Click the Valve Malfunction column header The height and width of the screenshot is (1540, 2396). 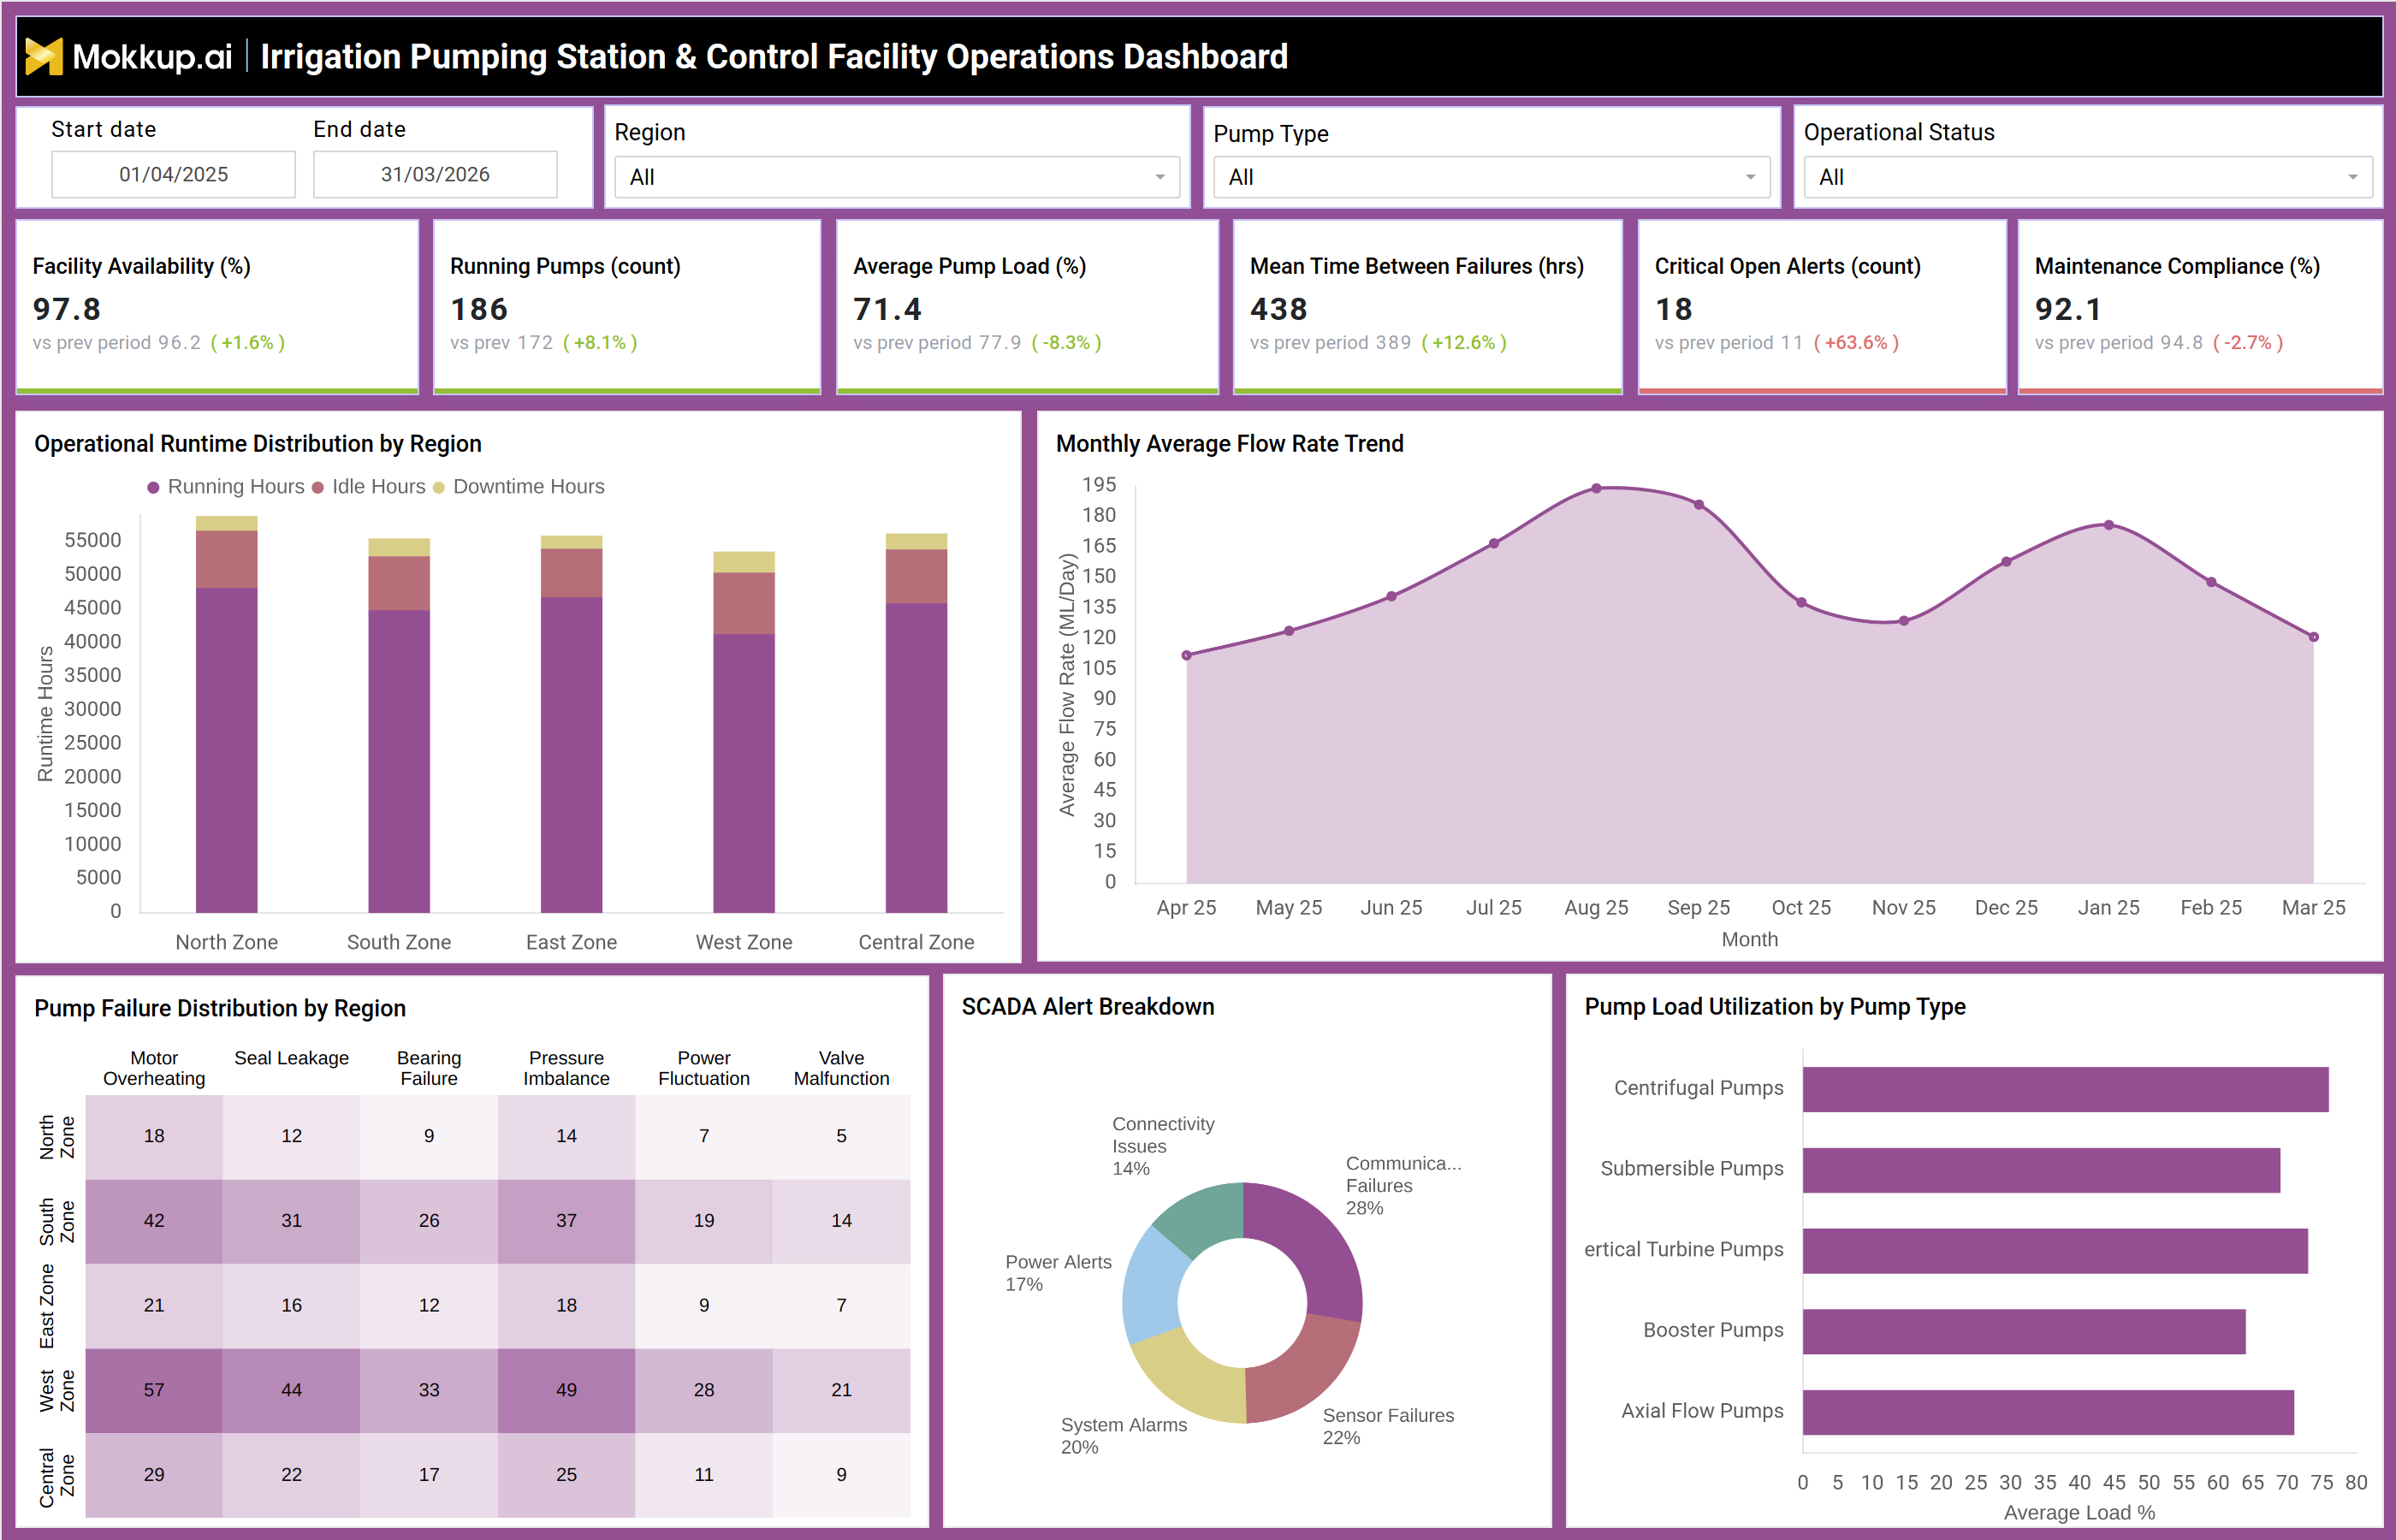tap(841, 1068)
